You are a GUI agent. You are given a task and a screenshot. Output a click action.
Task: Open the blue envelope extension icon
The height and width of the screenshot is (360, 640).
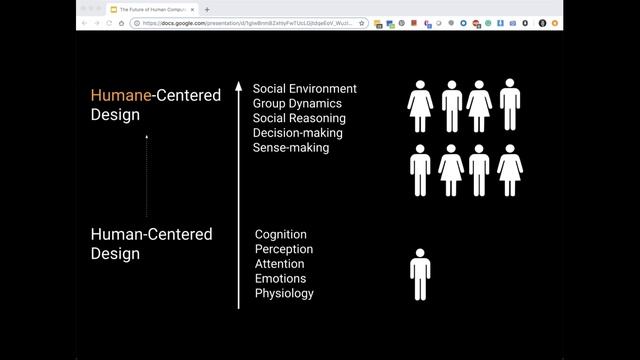pyautogui.click(x=513, y=23)
